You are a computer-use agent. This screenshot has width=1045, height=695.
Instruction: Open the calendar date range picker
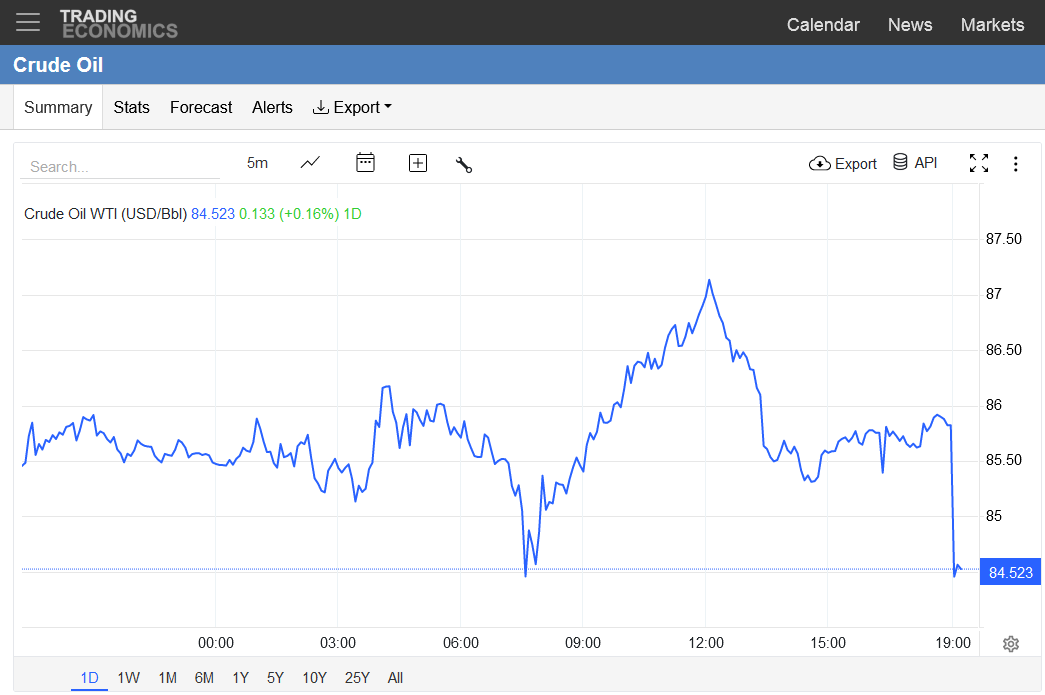click(365, 163)
